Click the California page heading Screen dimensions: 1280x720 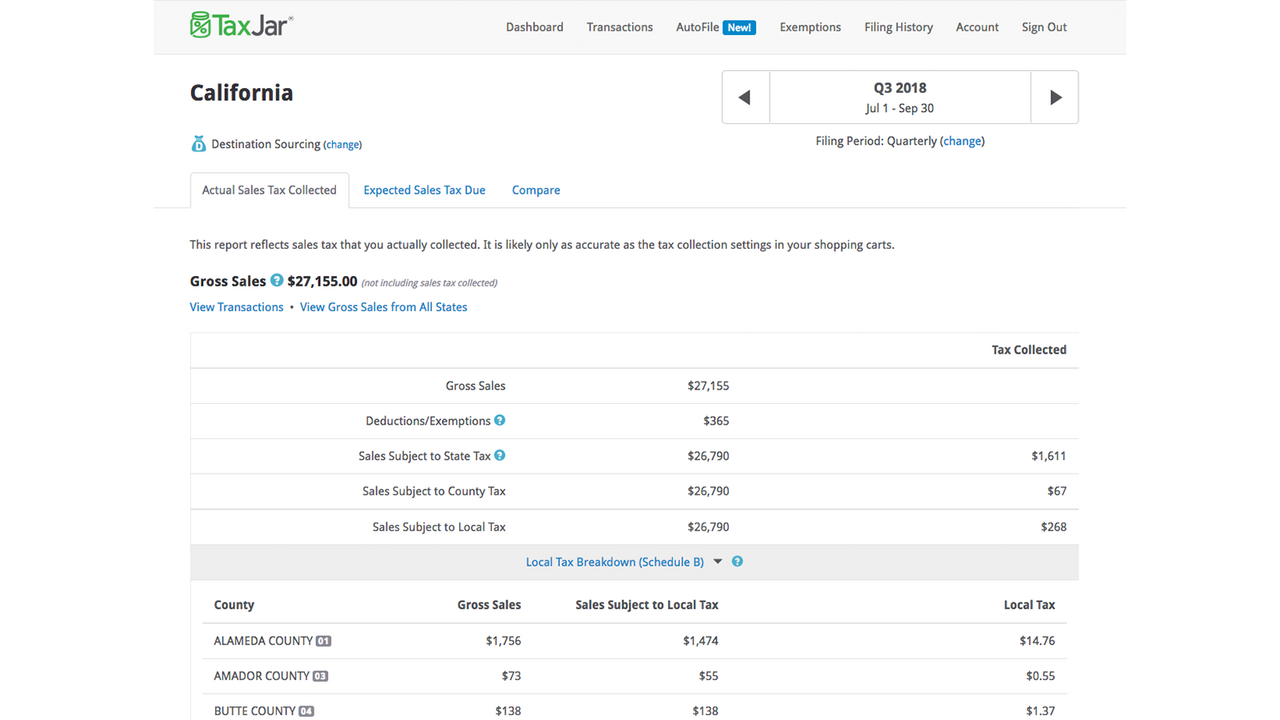pos(242,93)
